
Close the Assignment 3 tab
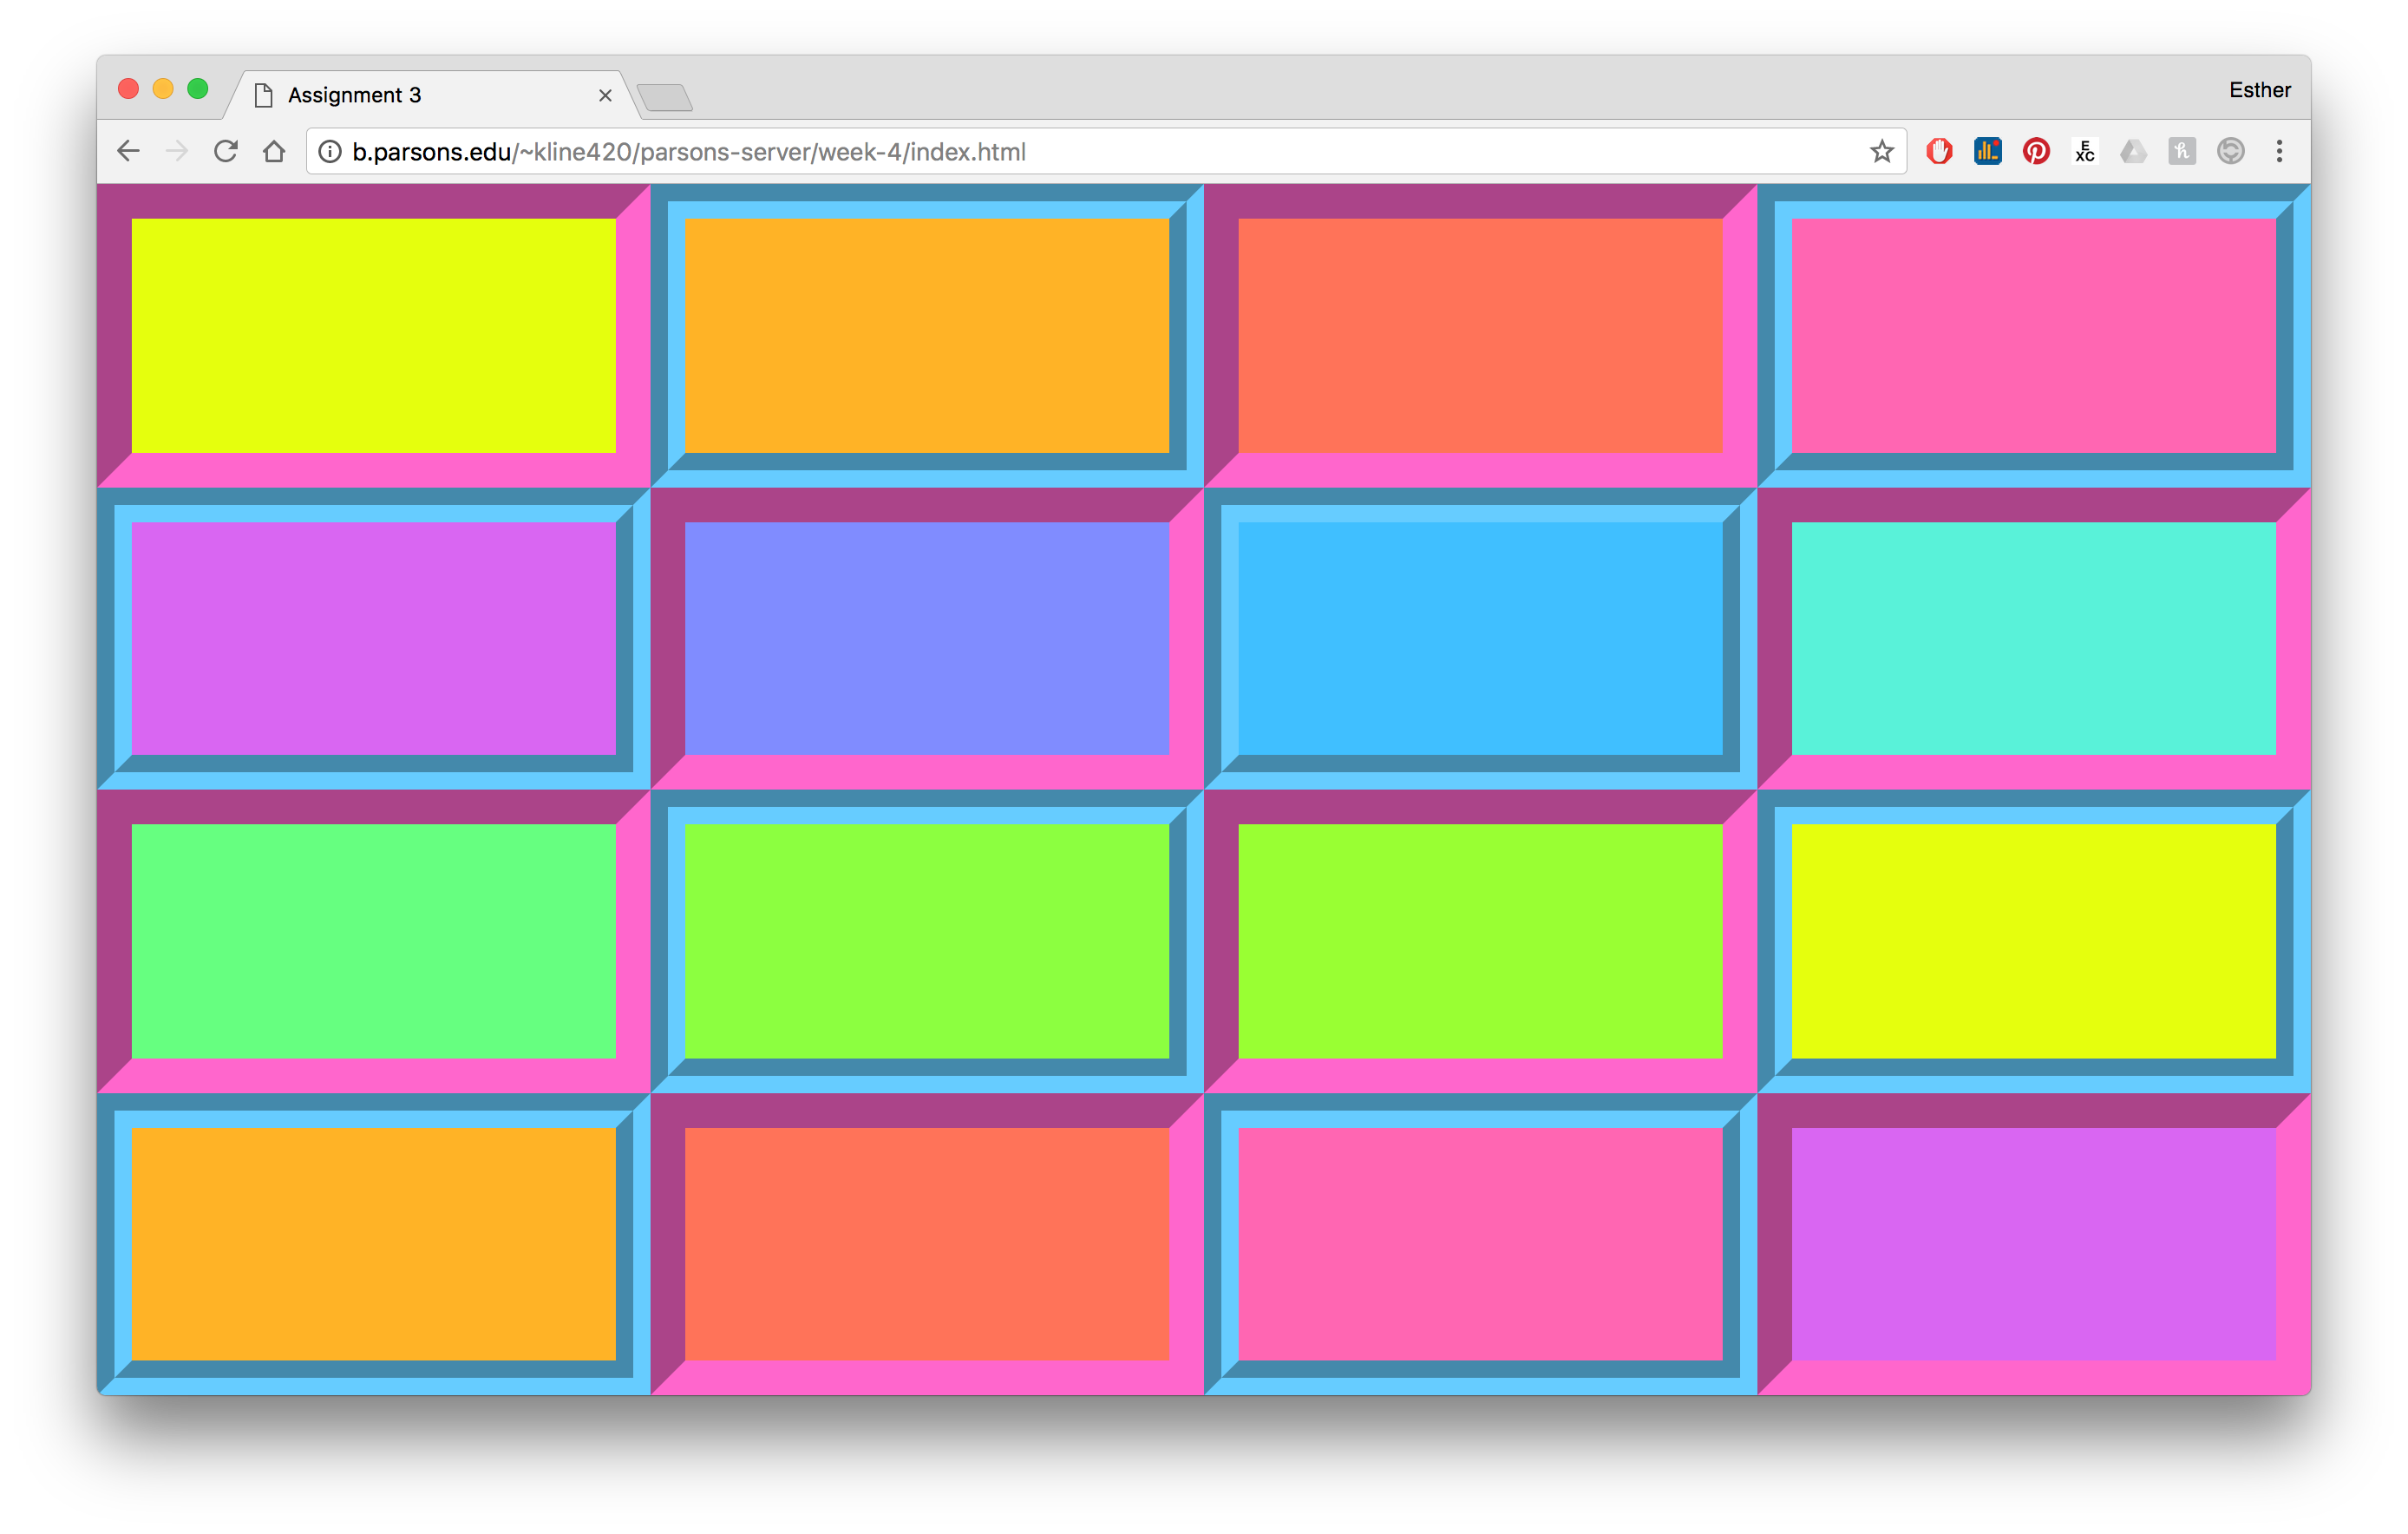[605, 95]
